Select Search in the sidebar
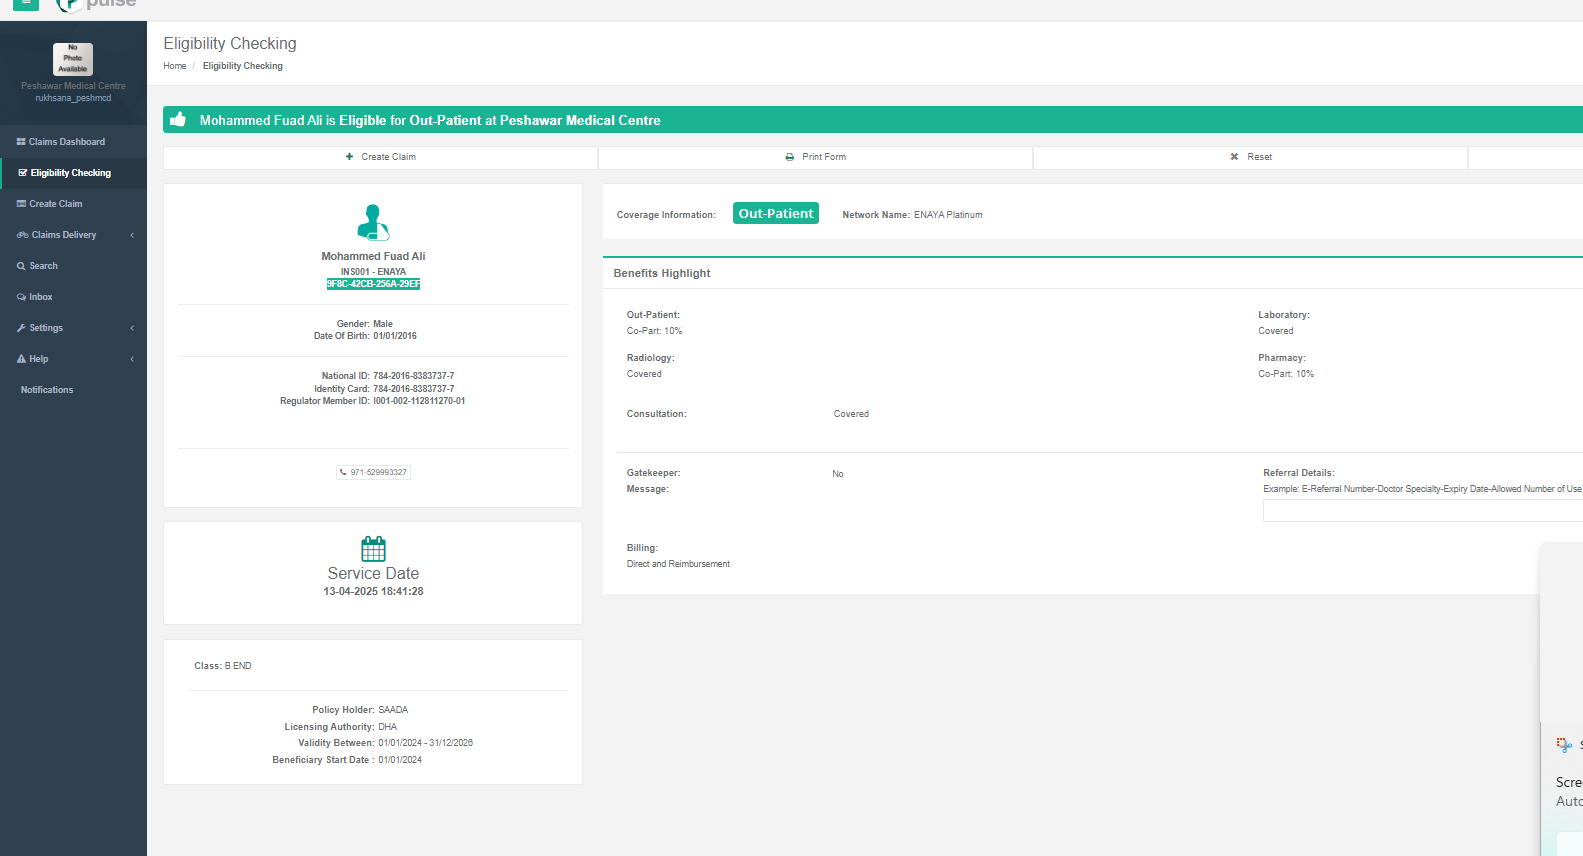The height and width of the screenshot is (856, 1583). tap(43, 266)
